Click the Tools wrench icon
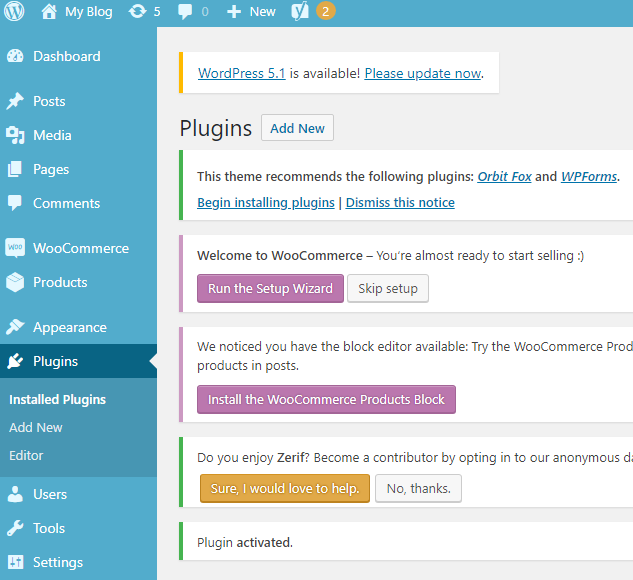Viewport: 633px width, 580px height. coord(15,528)
